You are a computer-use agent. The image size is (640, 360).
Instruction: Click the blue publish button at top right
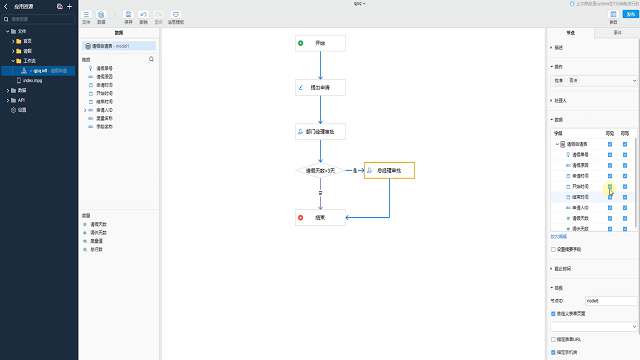click(631, 14)
